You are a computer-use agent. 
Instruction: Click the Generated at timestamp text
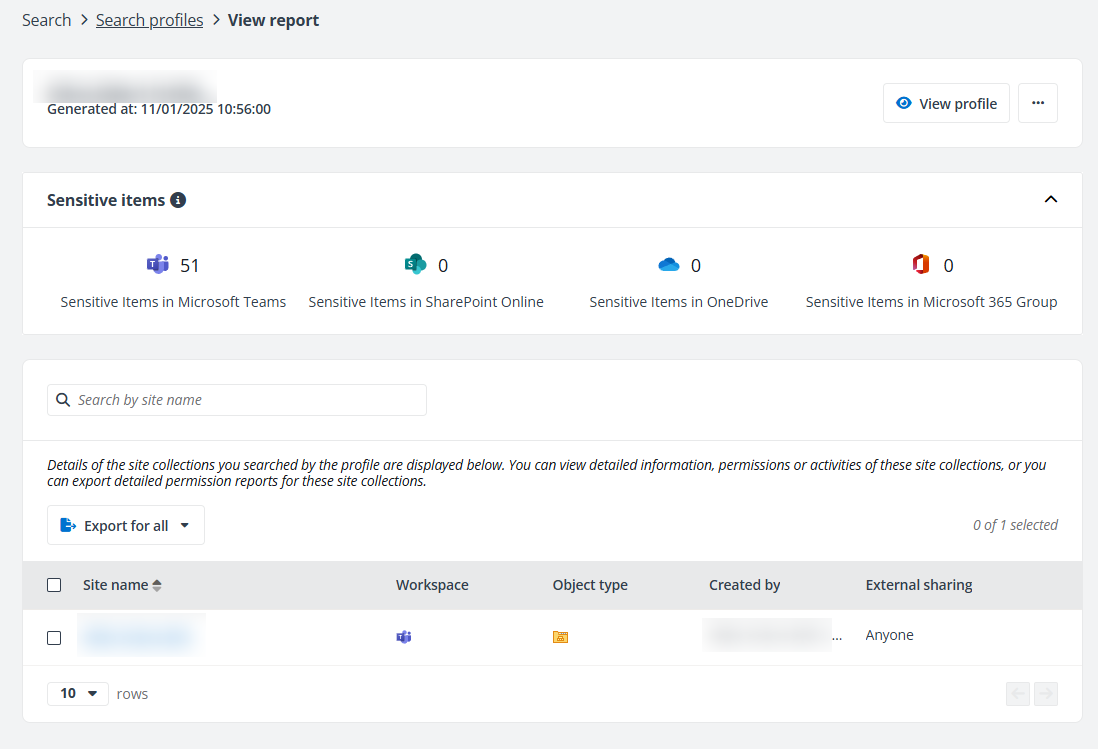point(159,109)
